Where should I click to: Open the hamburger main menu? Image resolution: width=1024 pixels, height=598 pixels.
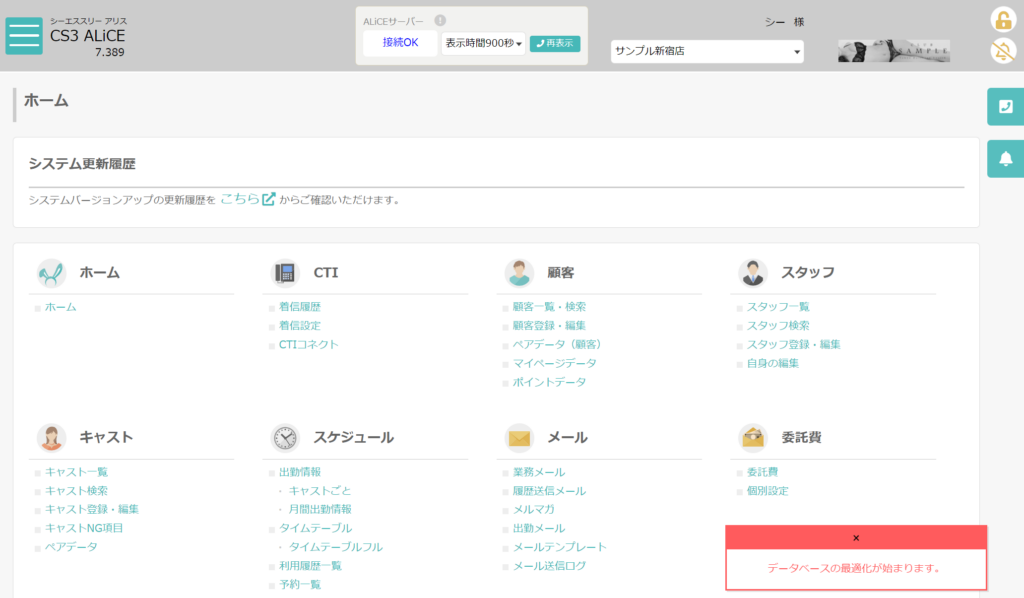[24, 36]
